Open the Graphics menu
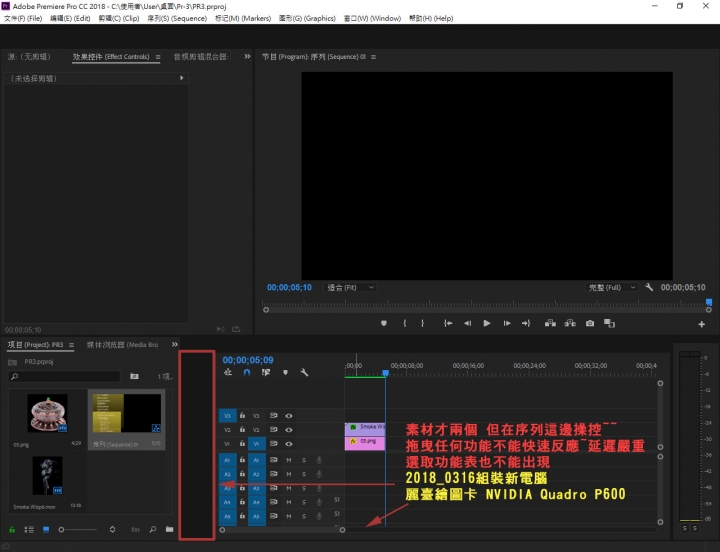This screenshot has height=552, width=720. pyautogui.click(x=307, y=18)
